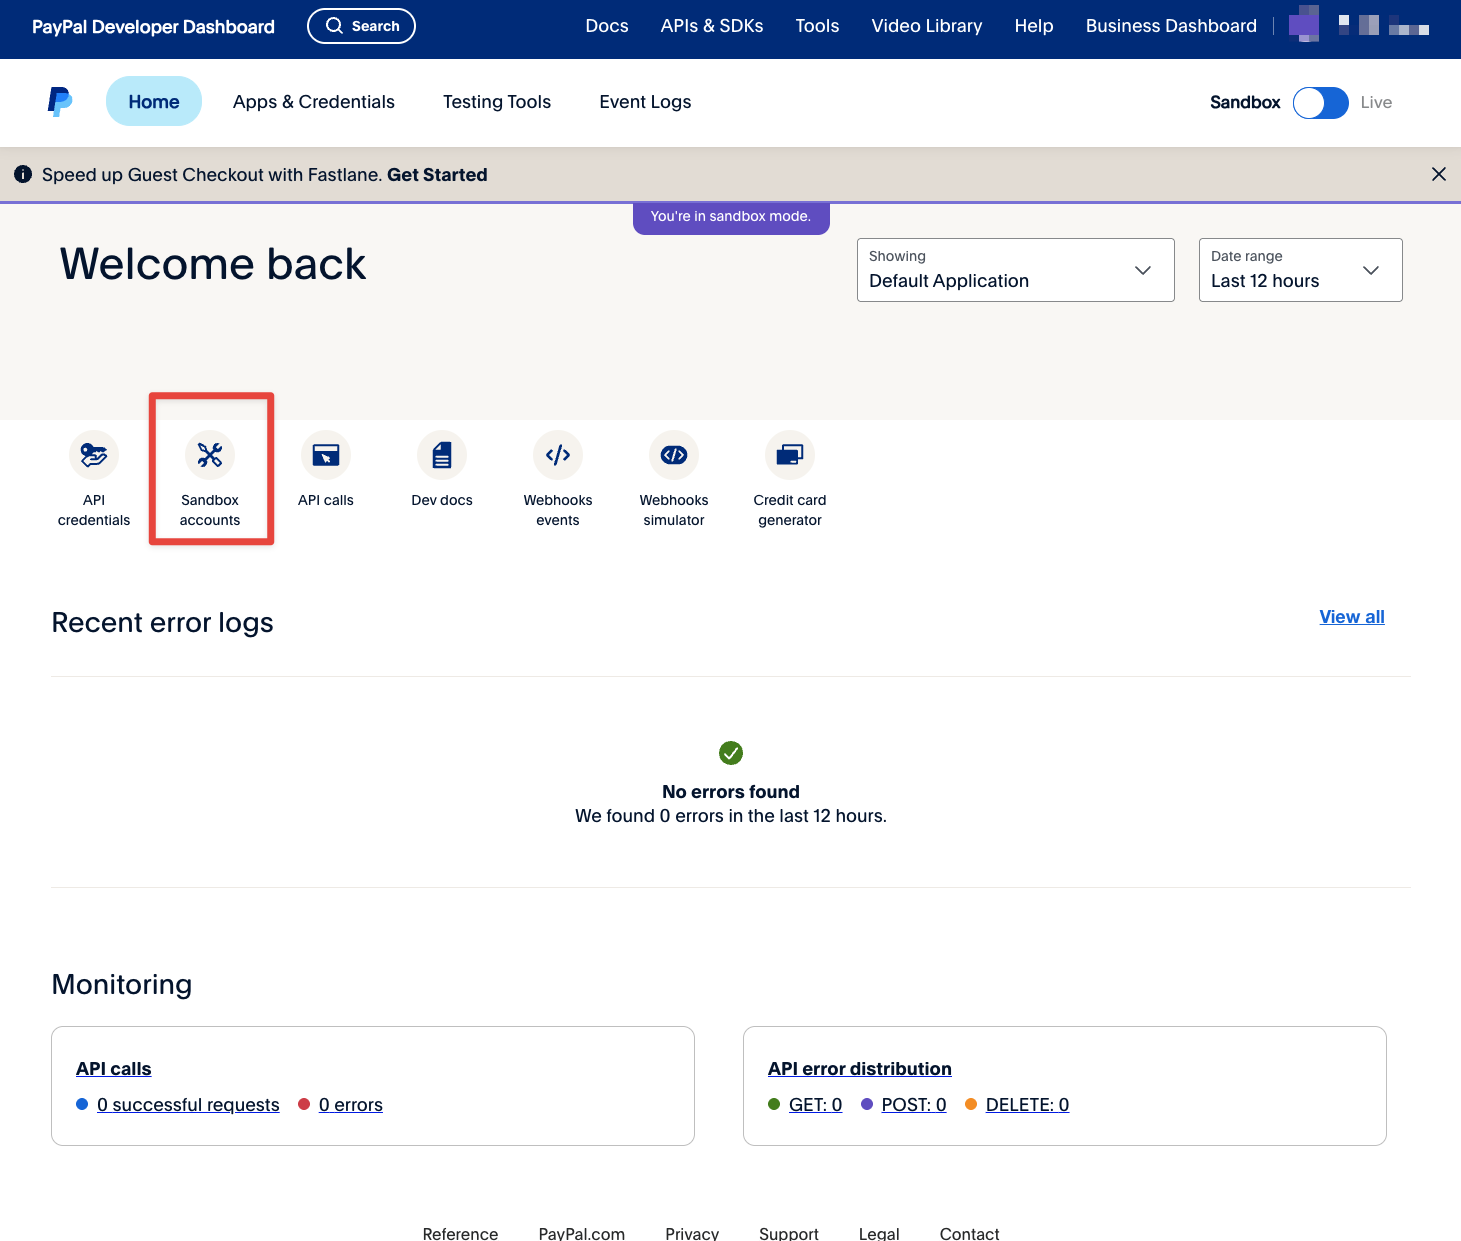Open the 0 successful requests link
Image resolution: width=1461 pixels, height=1241 pixels.
point(188,1105)
